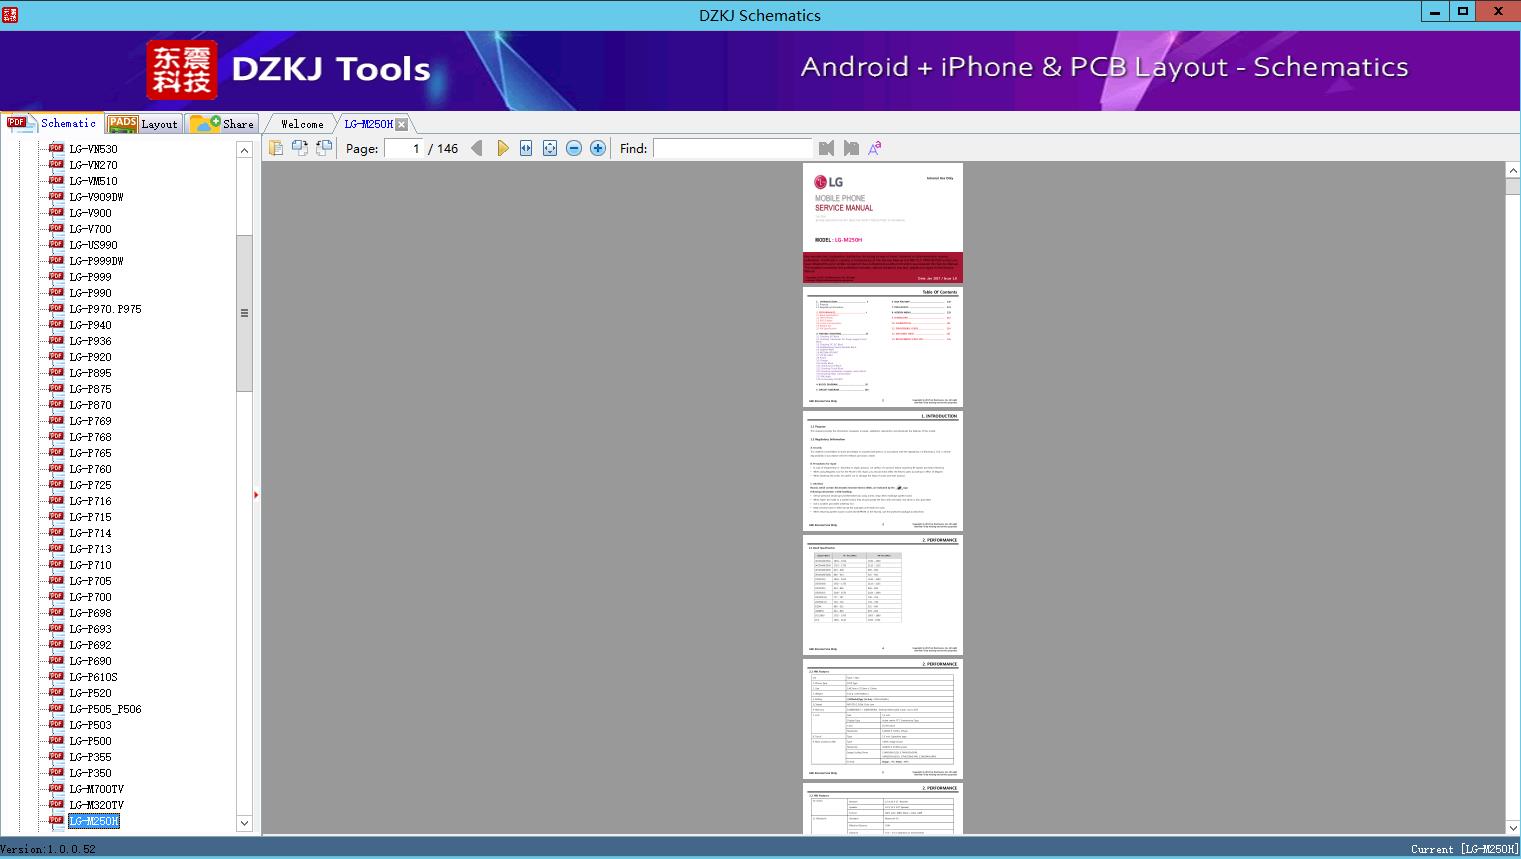The height and width of the screenshot is (859, 1521).
Task: Select the LG-M700TV tree item
Action: click(x=96, y=789)
